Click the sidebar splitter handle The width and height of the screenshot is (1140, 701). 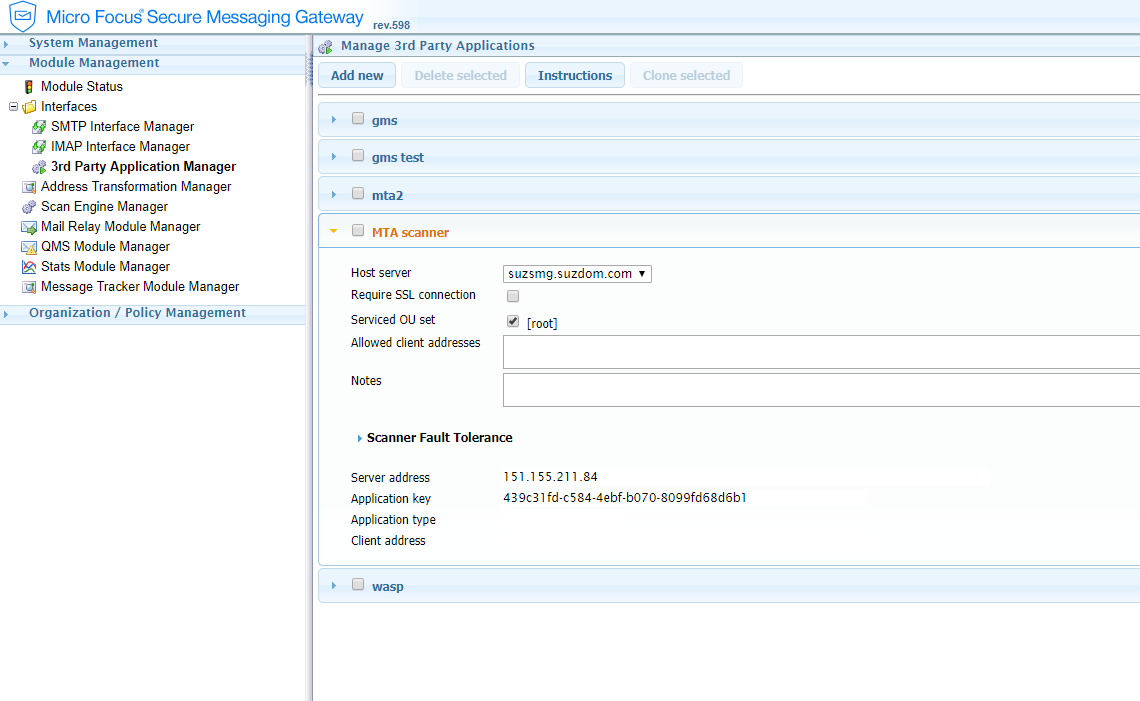click(x=309, y=70)
